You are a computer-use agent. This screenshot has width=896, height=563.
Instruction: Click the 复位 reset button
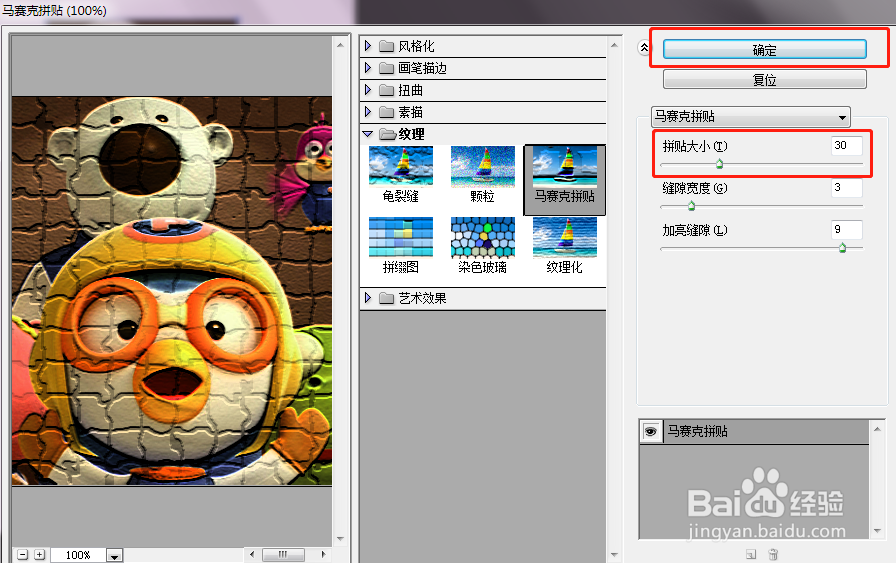click(x=765, y=79)
